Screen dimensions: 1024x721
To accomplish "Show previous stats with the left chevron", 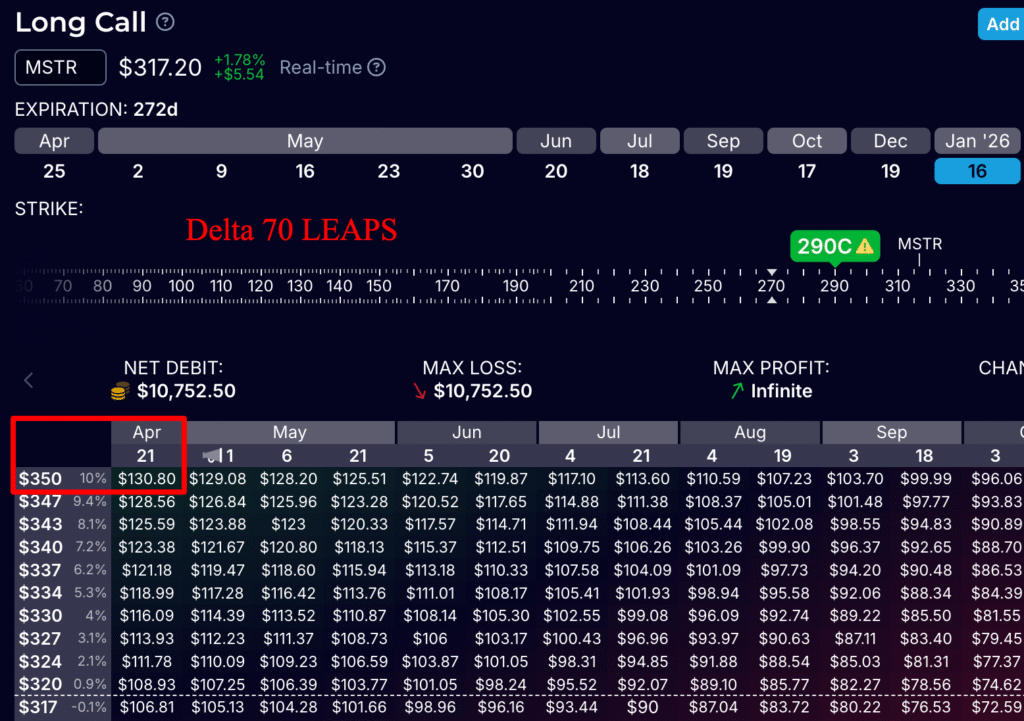I will [29, 380].
